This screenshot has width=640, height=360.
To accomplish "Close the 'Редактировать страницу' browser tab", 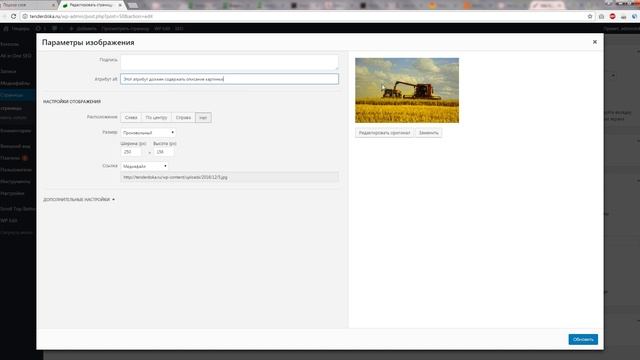I will (120, 5).
